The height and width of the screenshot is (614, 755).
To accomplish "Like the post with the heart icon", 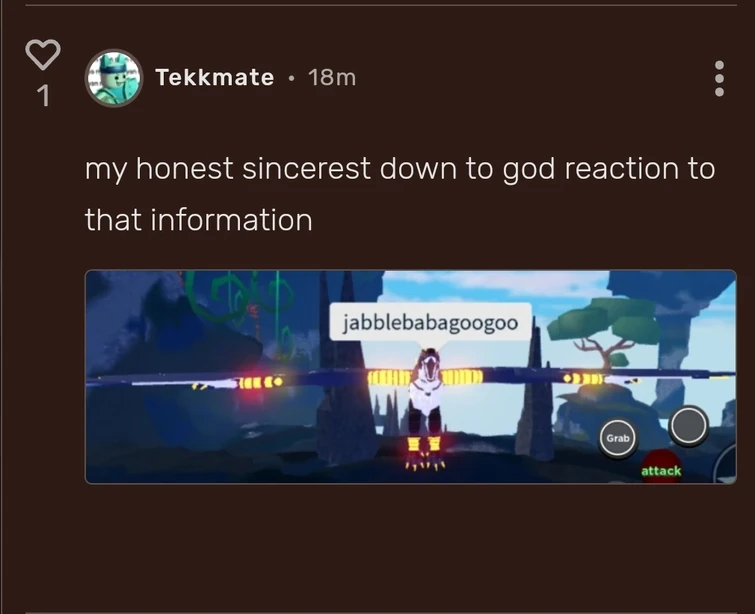I will pyautogui.click(x=43, y=54).
